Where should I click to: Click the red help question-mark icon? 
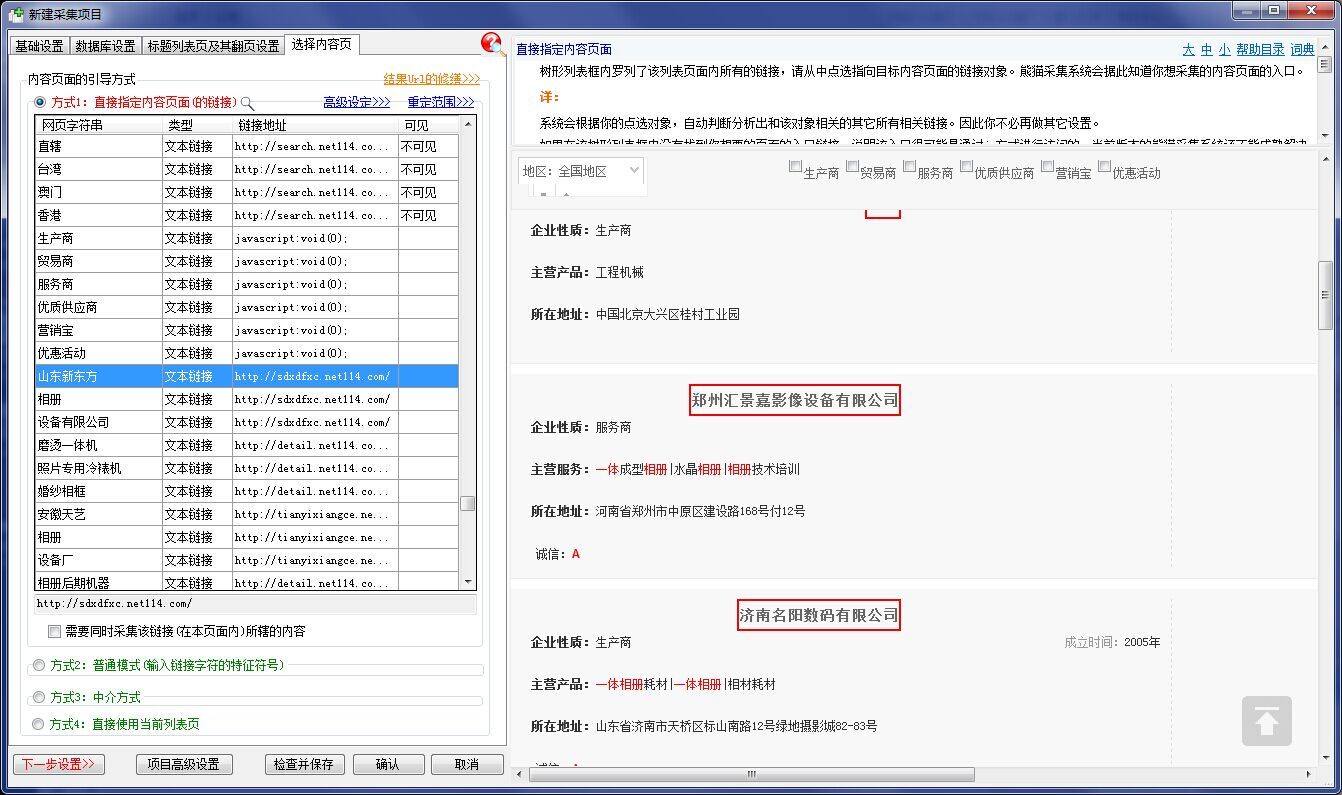tap(492, 44)
